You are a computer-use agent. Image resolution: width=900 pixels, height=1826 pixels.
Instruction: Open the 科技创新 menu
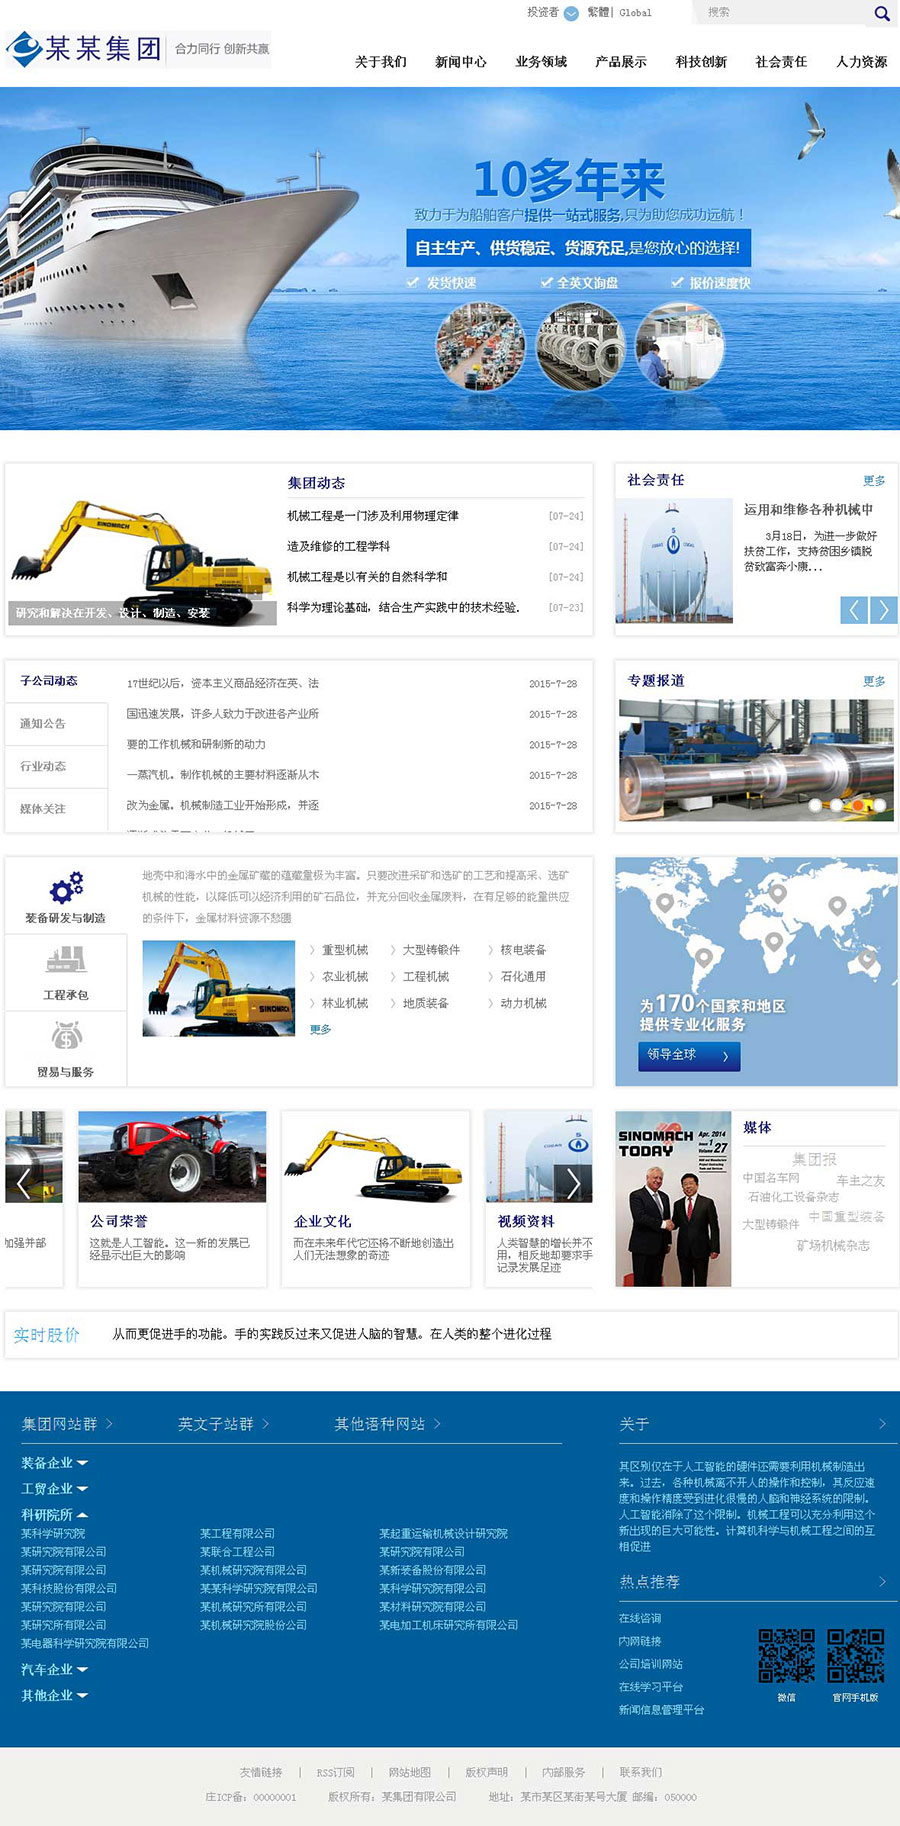point(701,62)
